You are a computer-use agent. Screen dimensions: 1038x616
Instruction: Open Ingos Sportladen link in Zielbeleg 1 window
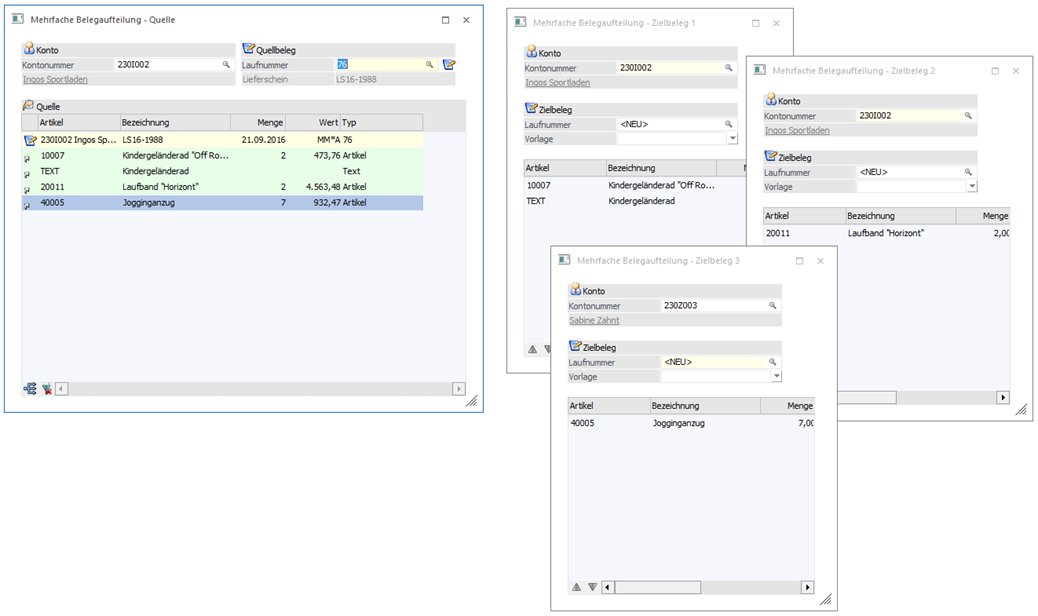(557, 83)
